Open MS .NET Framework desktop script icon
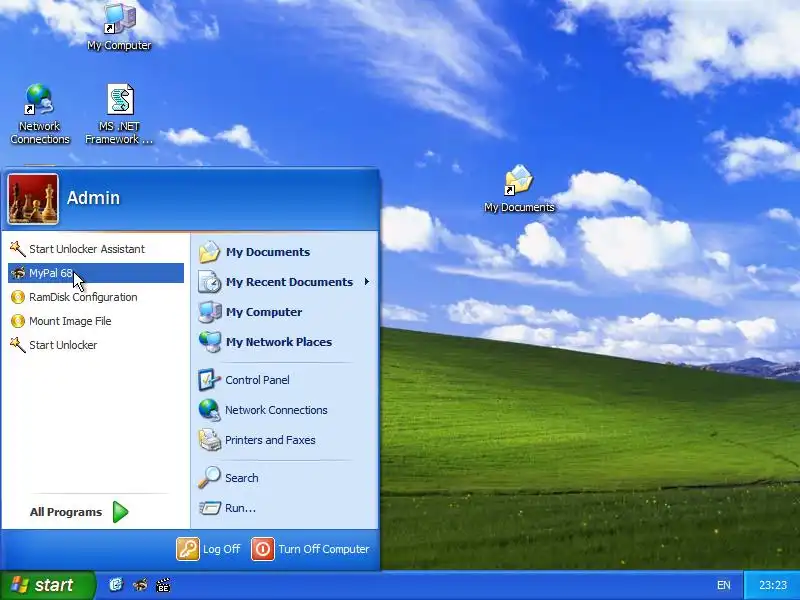The image size is (800, 600). pos(120,114)
